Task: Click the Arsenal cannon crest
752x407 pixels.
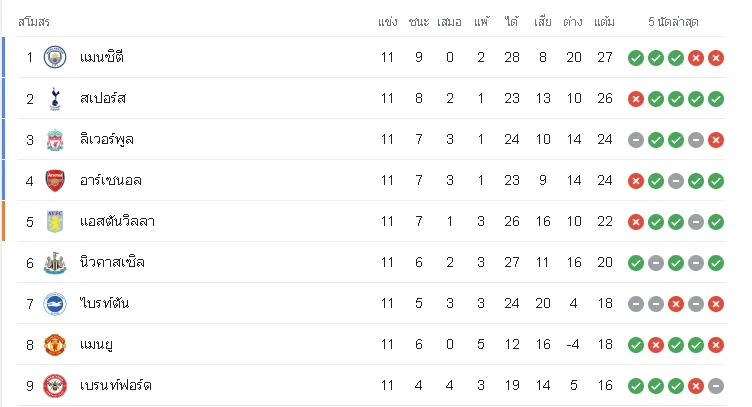Action: click(x=55, y=181)
